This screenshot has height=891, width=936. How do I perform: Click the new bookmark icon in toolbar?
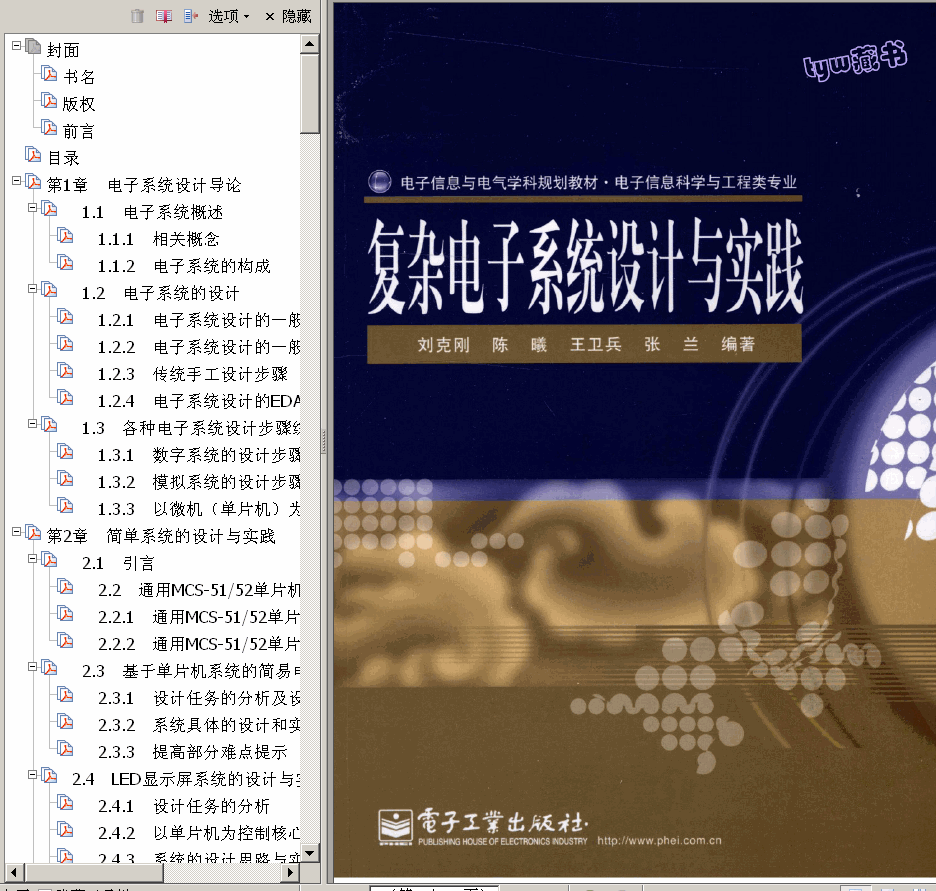pos(164,16)
